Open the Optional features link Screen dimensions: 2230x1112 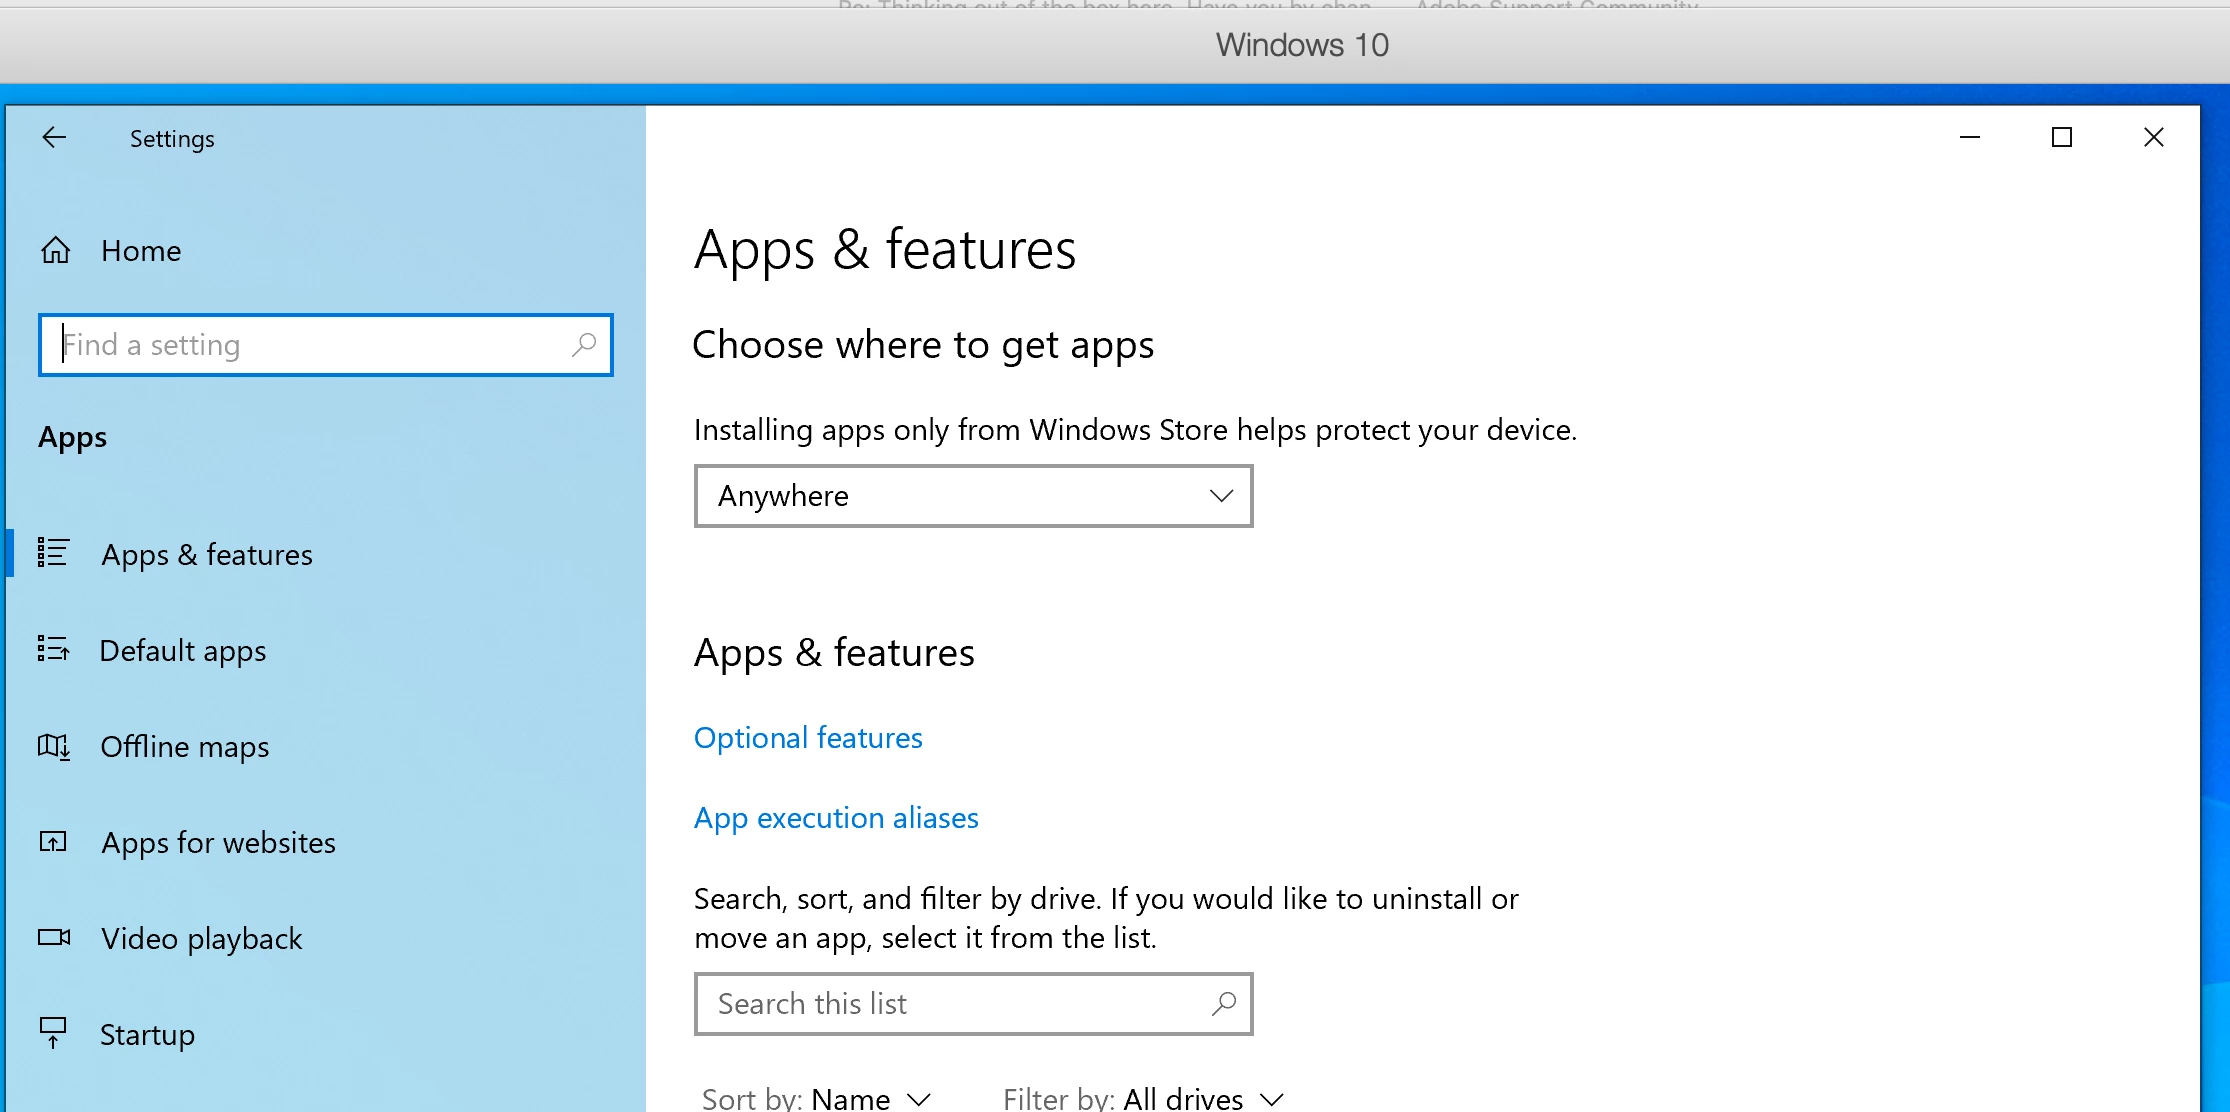[x=808, y=738]
